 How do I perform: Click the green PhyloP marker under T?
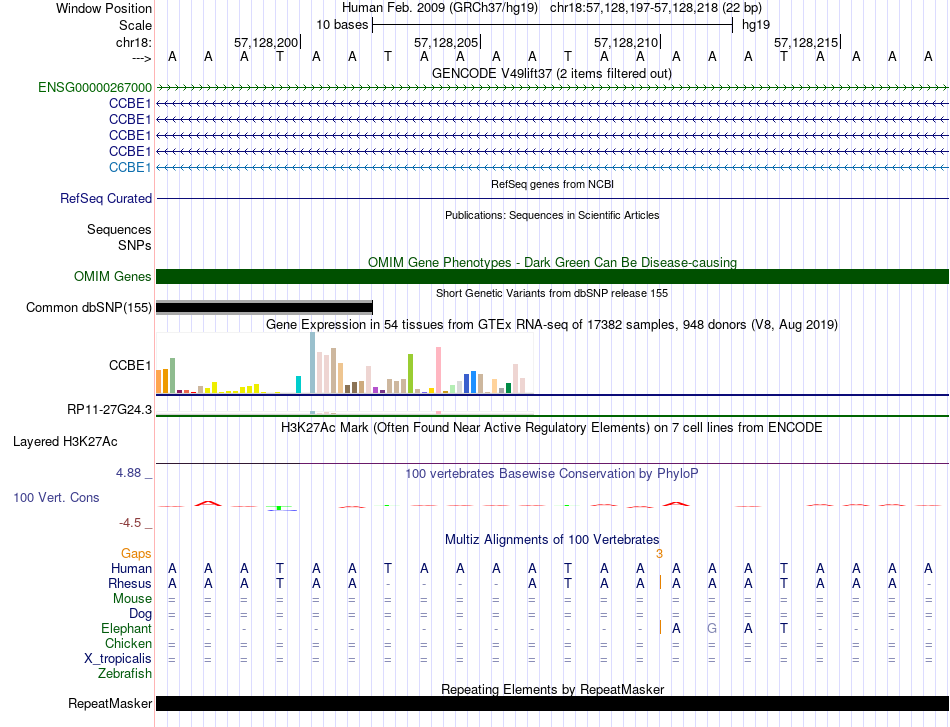(279, 508)
